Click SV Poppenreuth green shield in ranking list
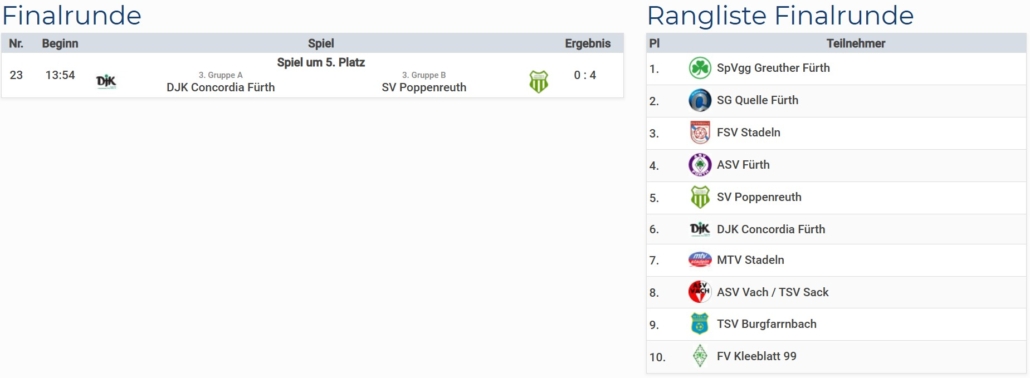 (700, 197)
